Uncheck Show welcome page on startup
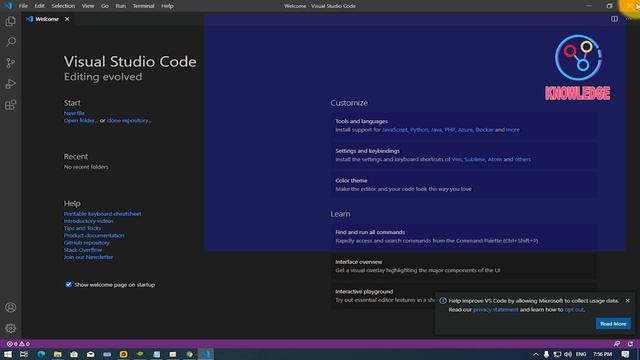Image resolution: width=640 pixels, height=360 pixels. pyautogui.click(x=68, y=284)
